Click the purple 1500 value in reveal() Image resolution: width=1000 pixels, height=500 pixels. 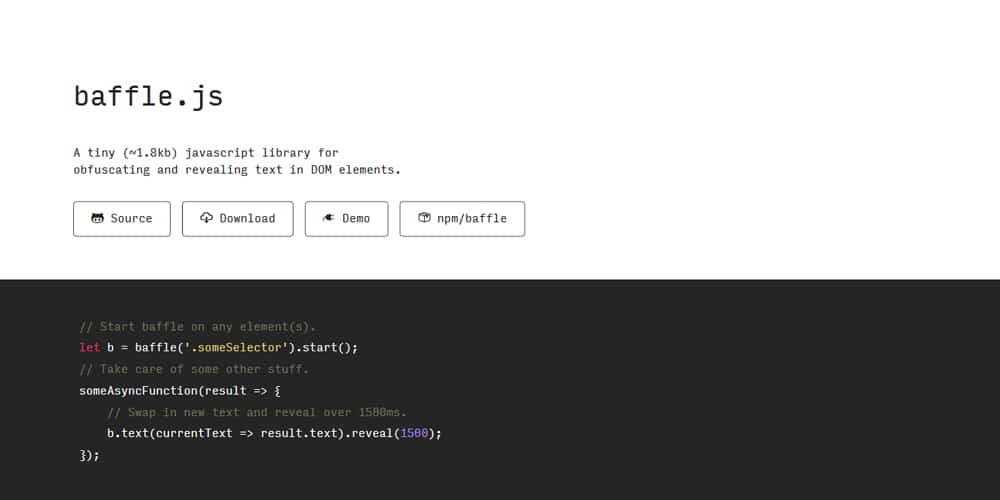414,434
